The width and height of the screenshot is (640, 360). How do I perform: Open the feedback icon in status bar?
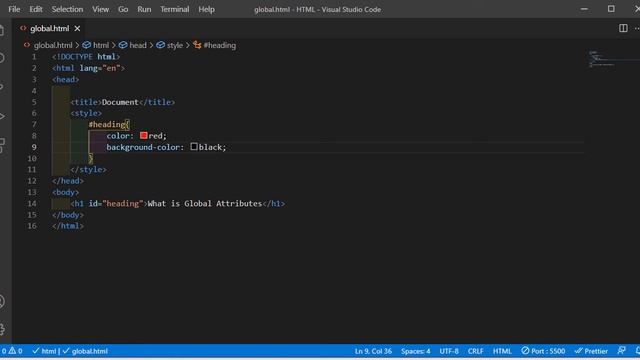[621, 351]
